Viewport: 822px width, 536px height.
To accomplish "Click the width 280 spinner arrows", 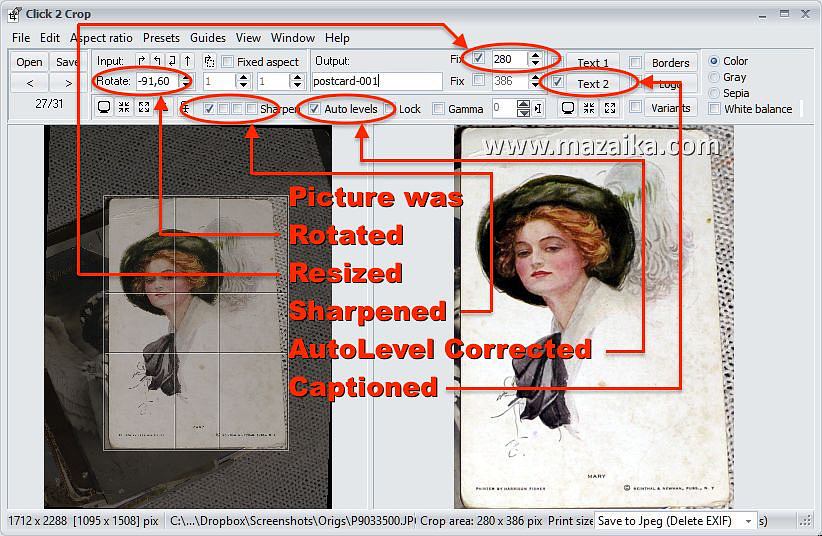I will pos(535,59).
